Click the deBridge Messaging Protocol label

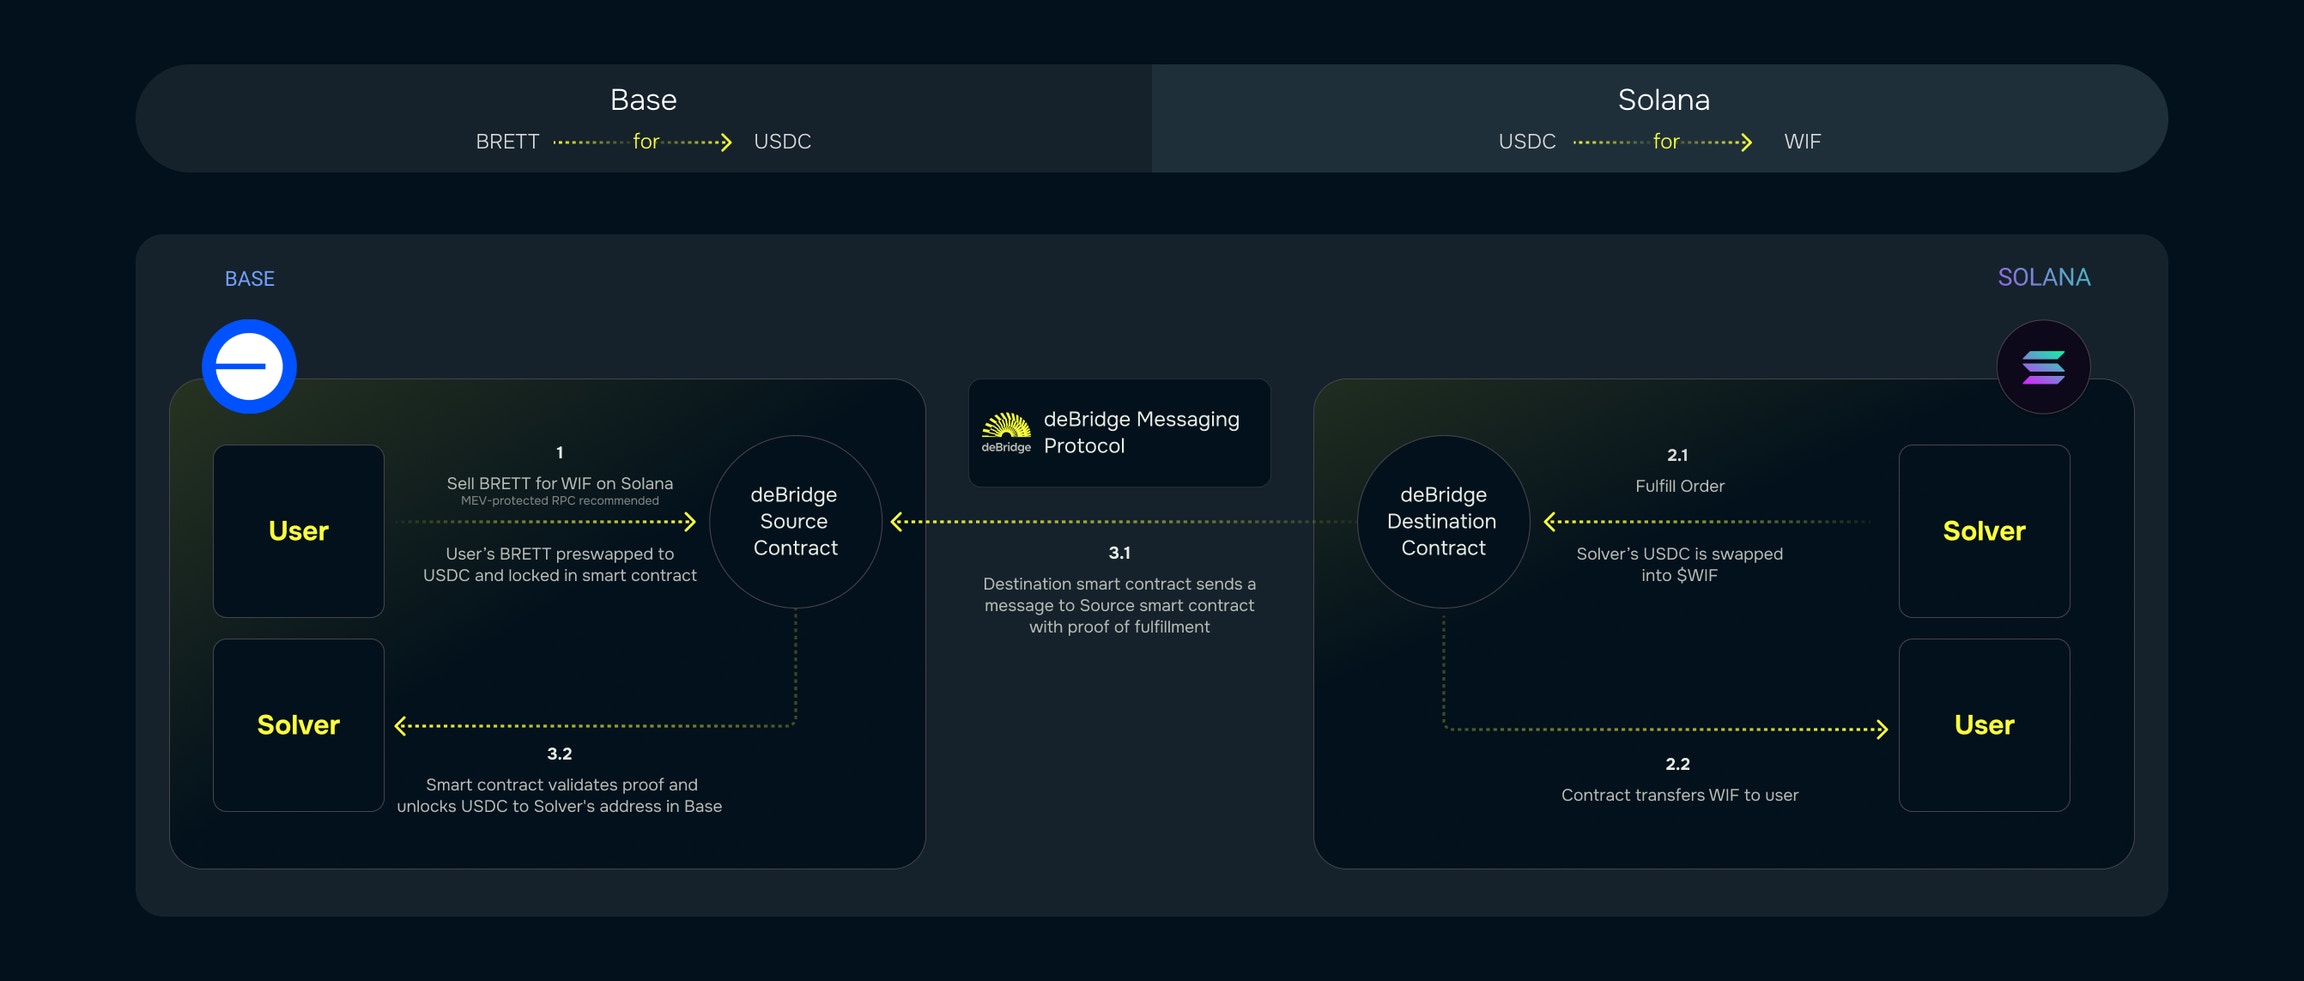pos(1141,432)
